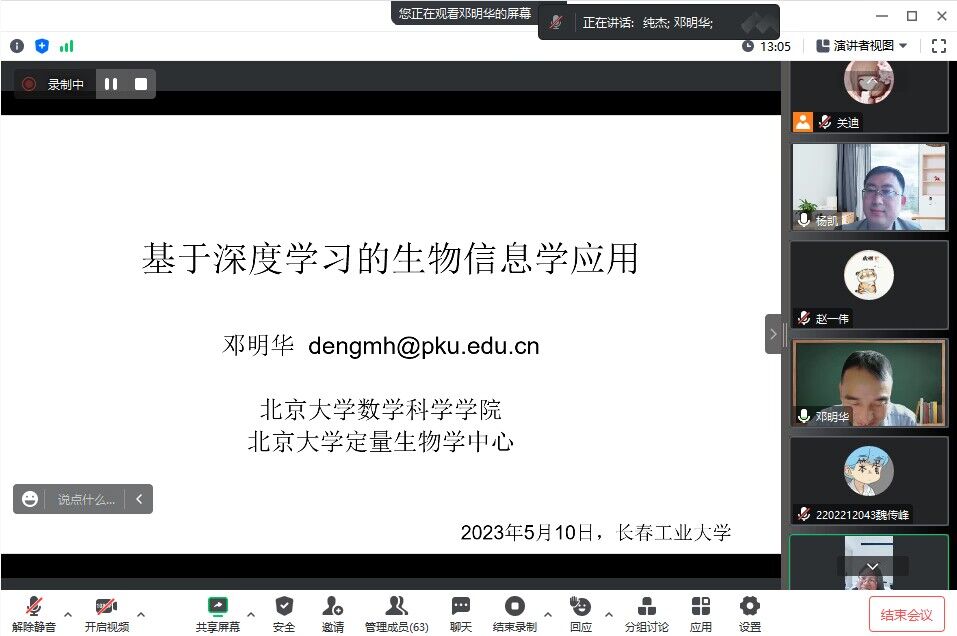Stop the recording with square button
957x636 pixels.
click(x=141, y=84)
